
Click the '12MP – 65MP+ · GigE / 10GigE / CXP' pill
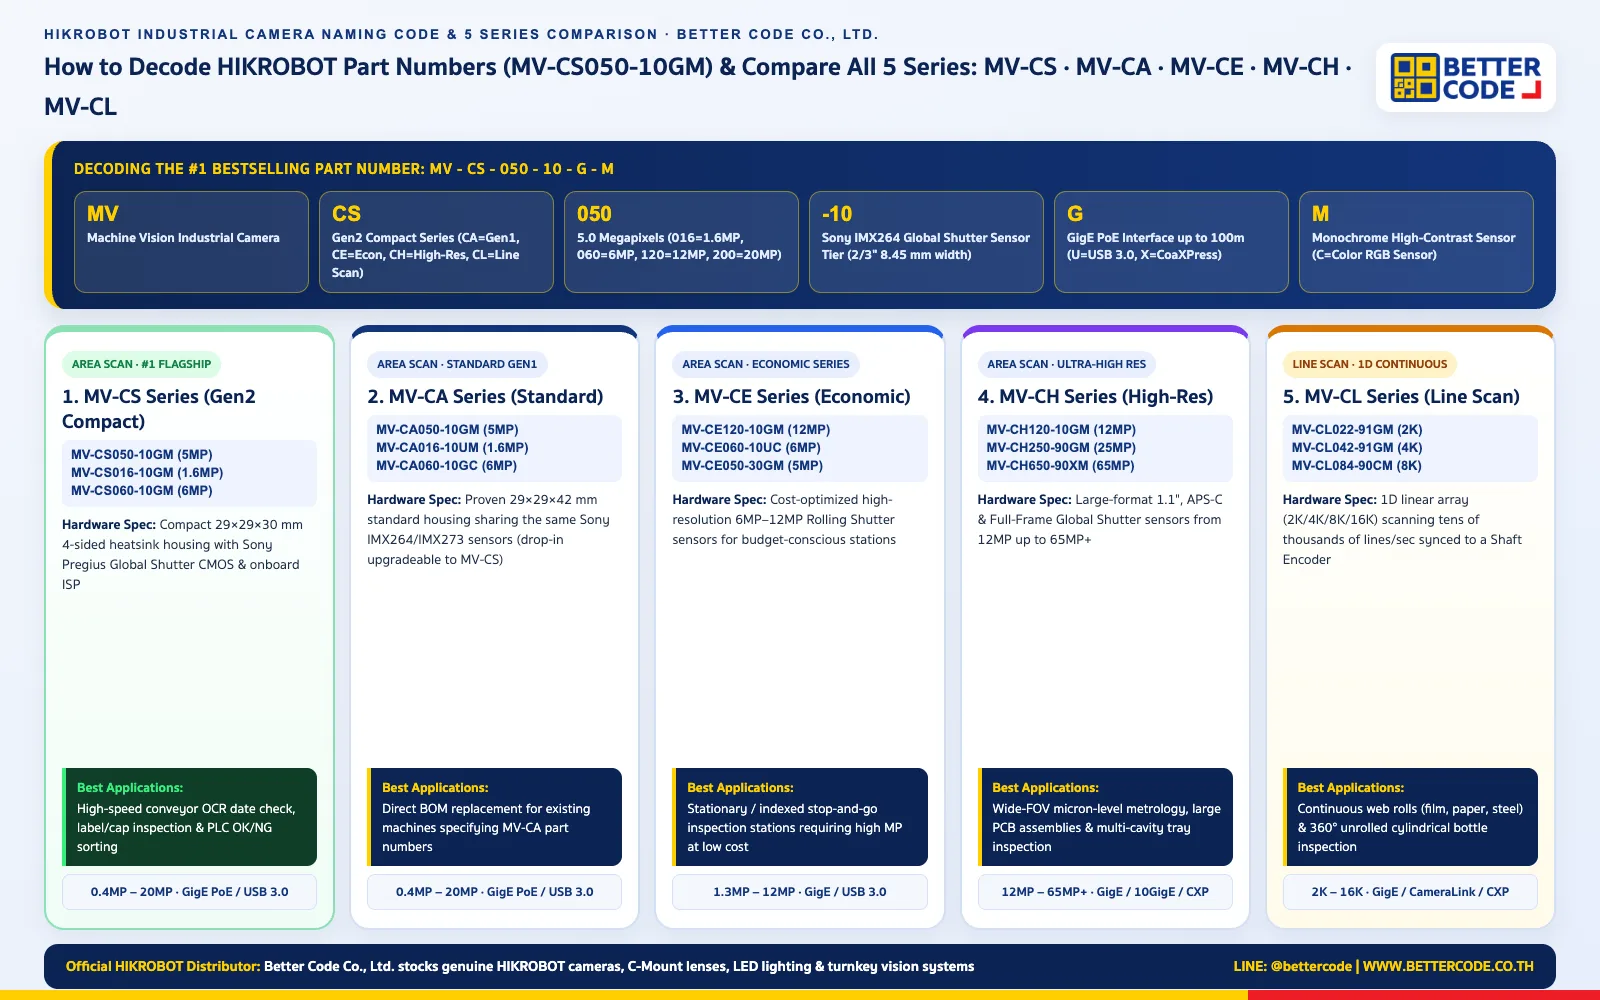[1105, 892]
